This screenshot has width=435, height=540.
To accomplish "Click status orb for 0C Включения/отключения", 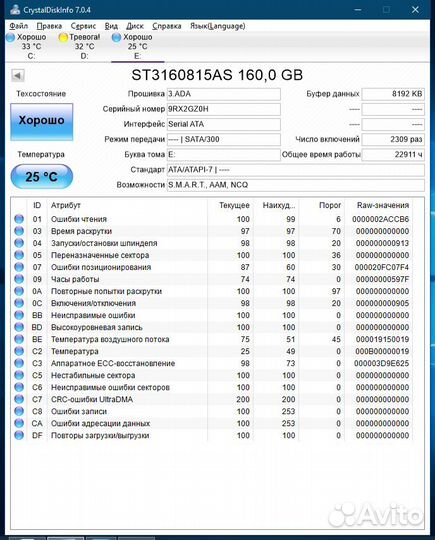I will pyautogui.click(x=19, y=303).
